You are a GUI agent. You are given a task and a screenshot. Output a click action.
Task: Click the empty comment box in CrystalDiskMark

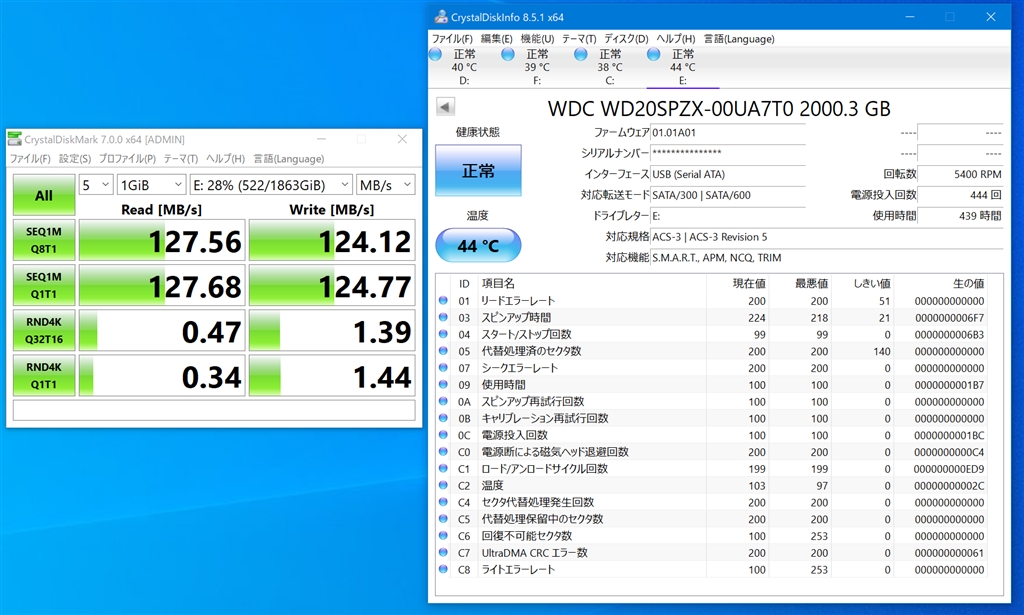point(214,410)
